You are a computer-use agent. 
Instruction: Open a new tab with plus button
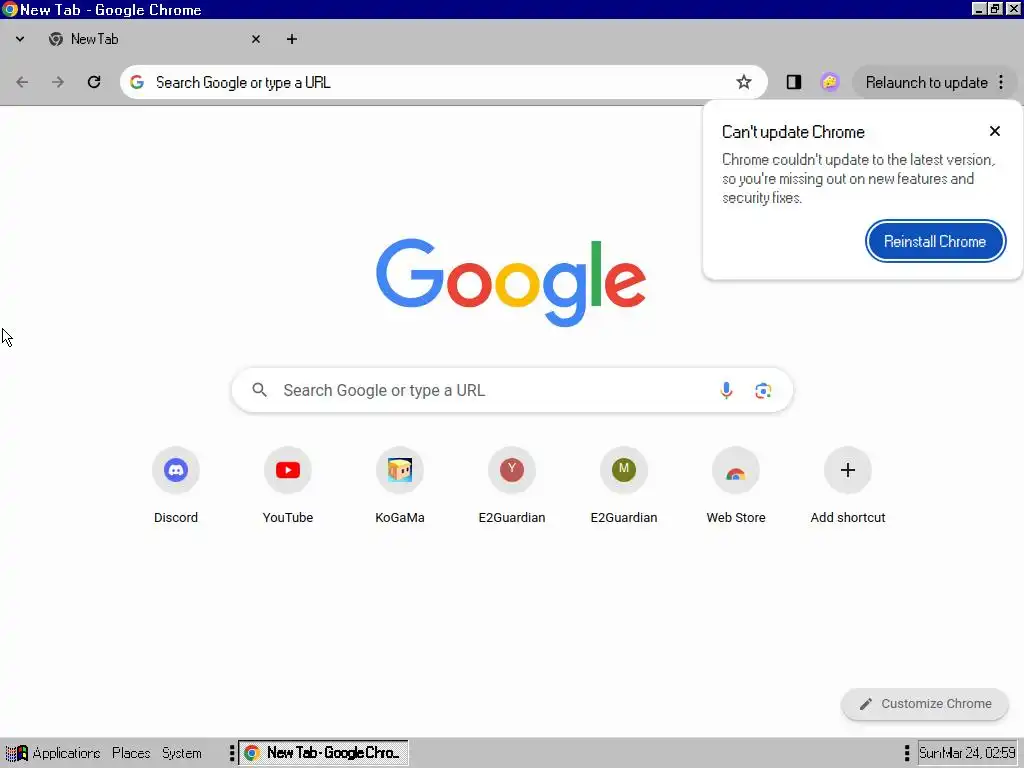pos(292,39)
